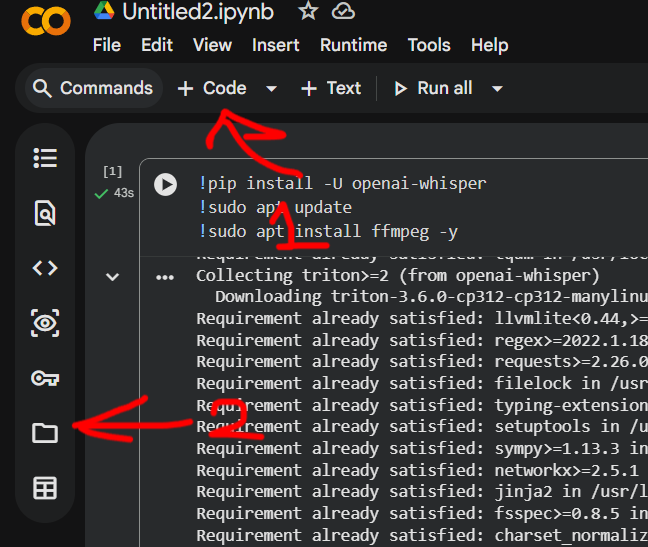
Task: Click the 'ffmpeg -y' install code line
Action: [x=328, y=232]
